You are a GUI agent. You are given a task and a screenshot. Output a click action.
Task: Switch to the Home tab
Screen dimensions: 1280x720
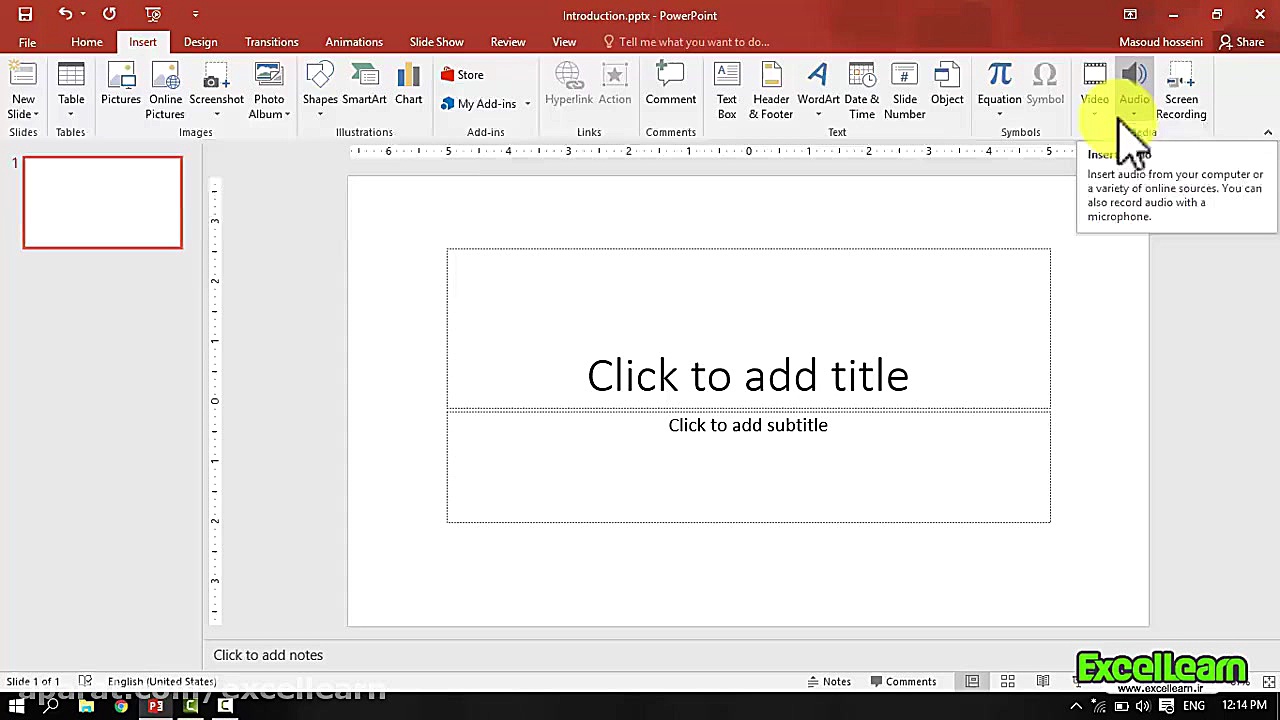87,42
